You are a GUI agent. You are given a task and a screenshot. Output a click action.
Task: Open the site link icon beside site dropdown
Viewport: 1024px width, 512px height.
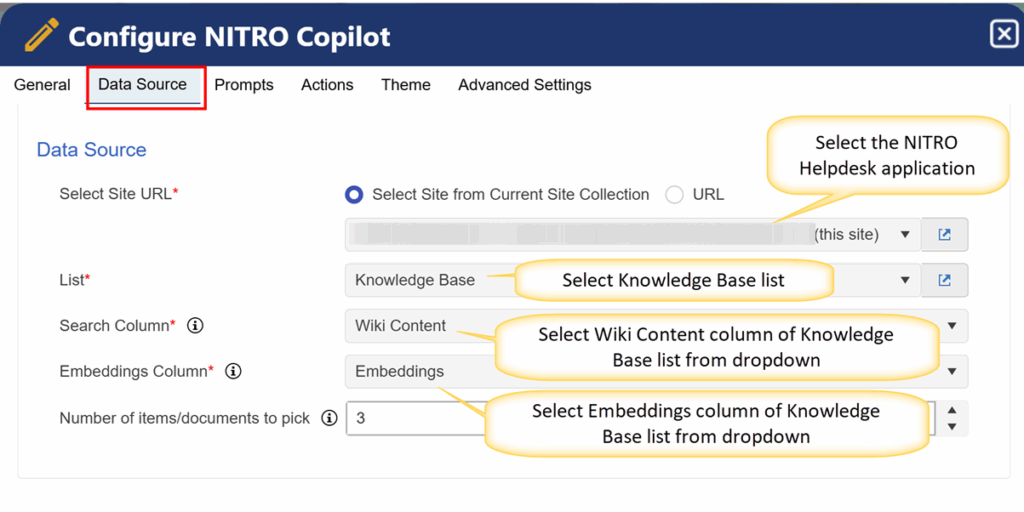(944, 234)
